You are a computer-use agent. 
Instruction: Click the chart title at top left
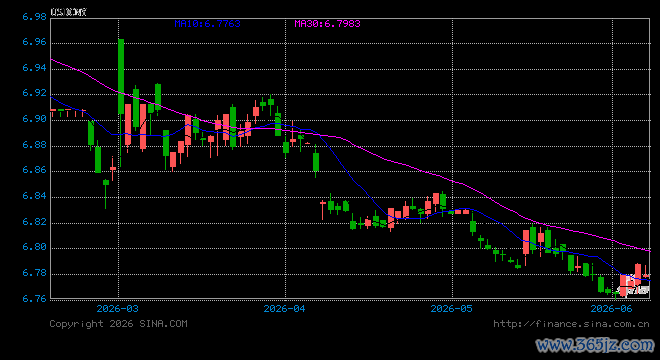(x=68, y=12)
